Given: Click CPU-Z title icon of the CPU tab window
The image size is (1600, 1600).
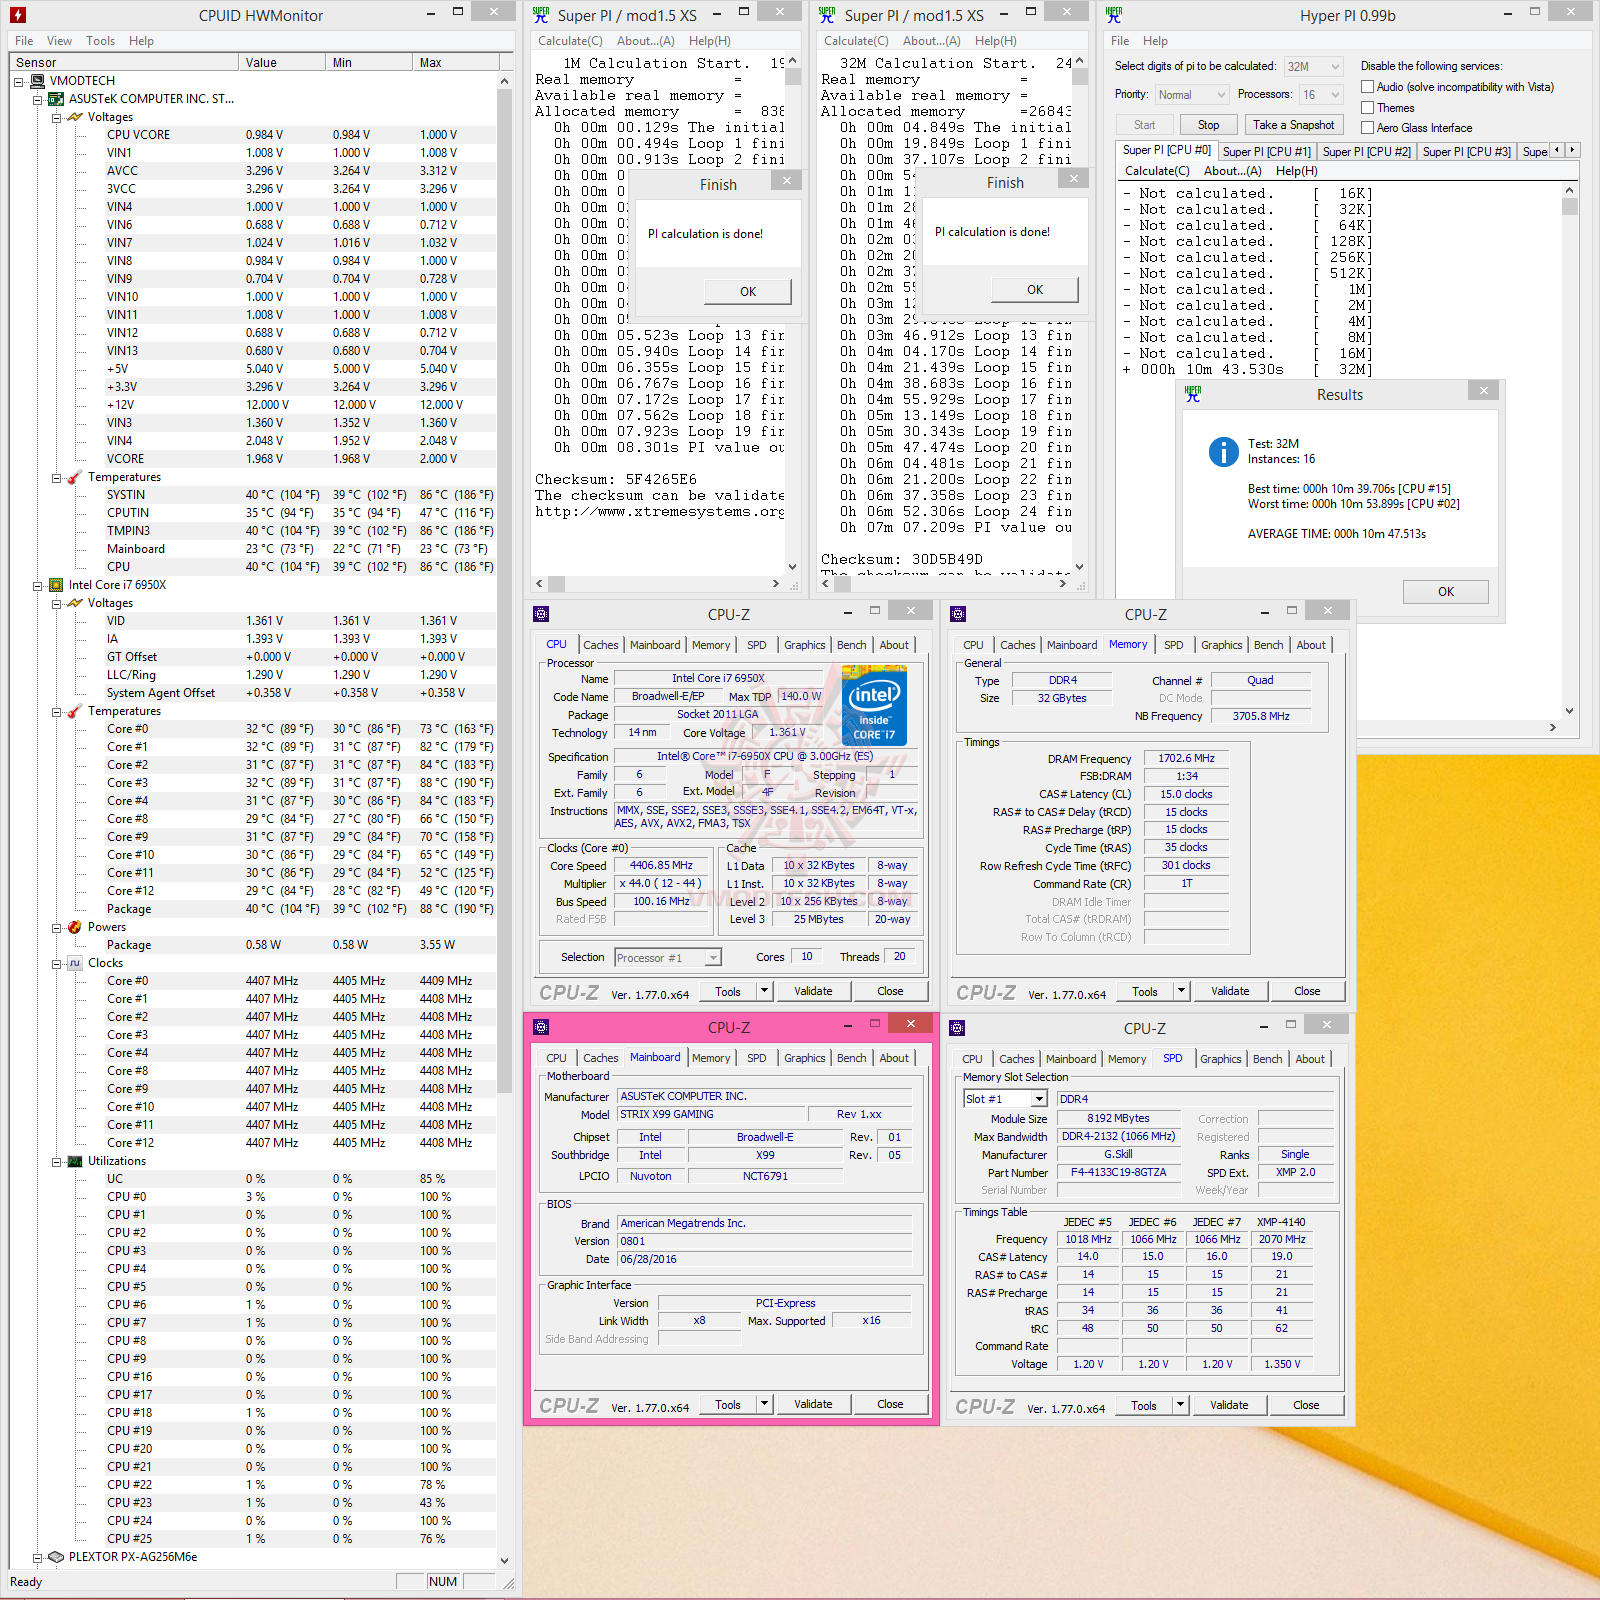Looking at the screenshot, I should click(x=541, y=614).
